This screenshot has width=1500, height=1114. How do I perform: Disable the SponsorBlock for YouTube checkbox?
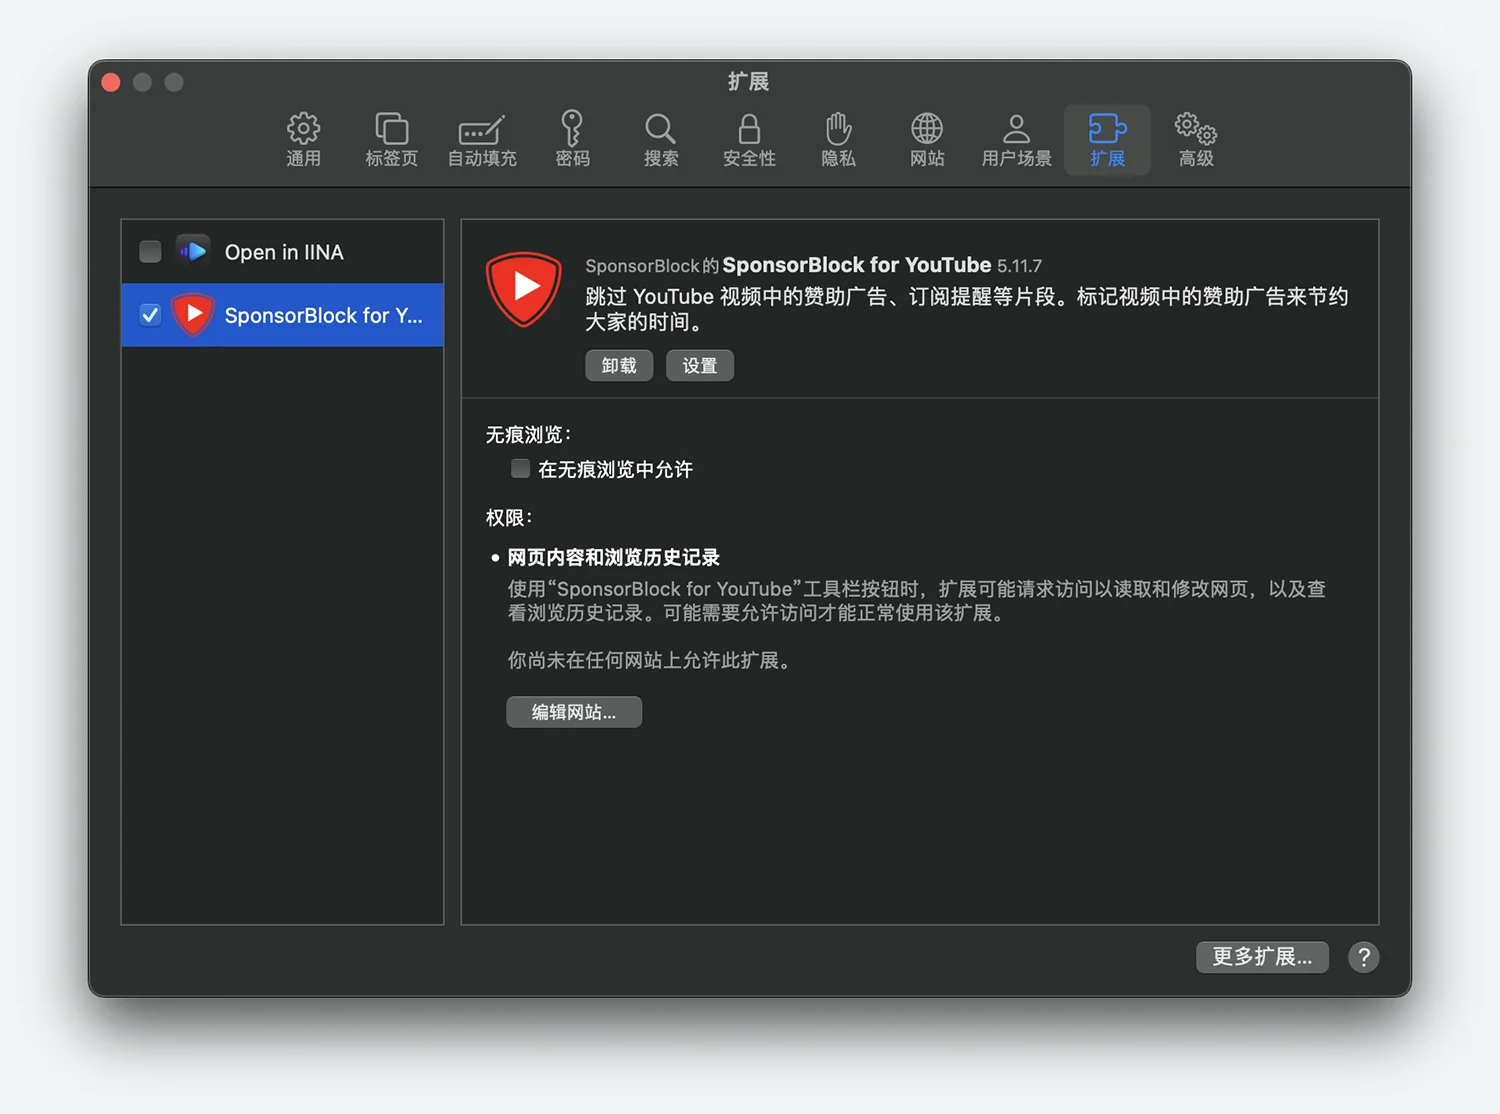click(150, 315)
